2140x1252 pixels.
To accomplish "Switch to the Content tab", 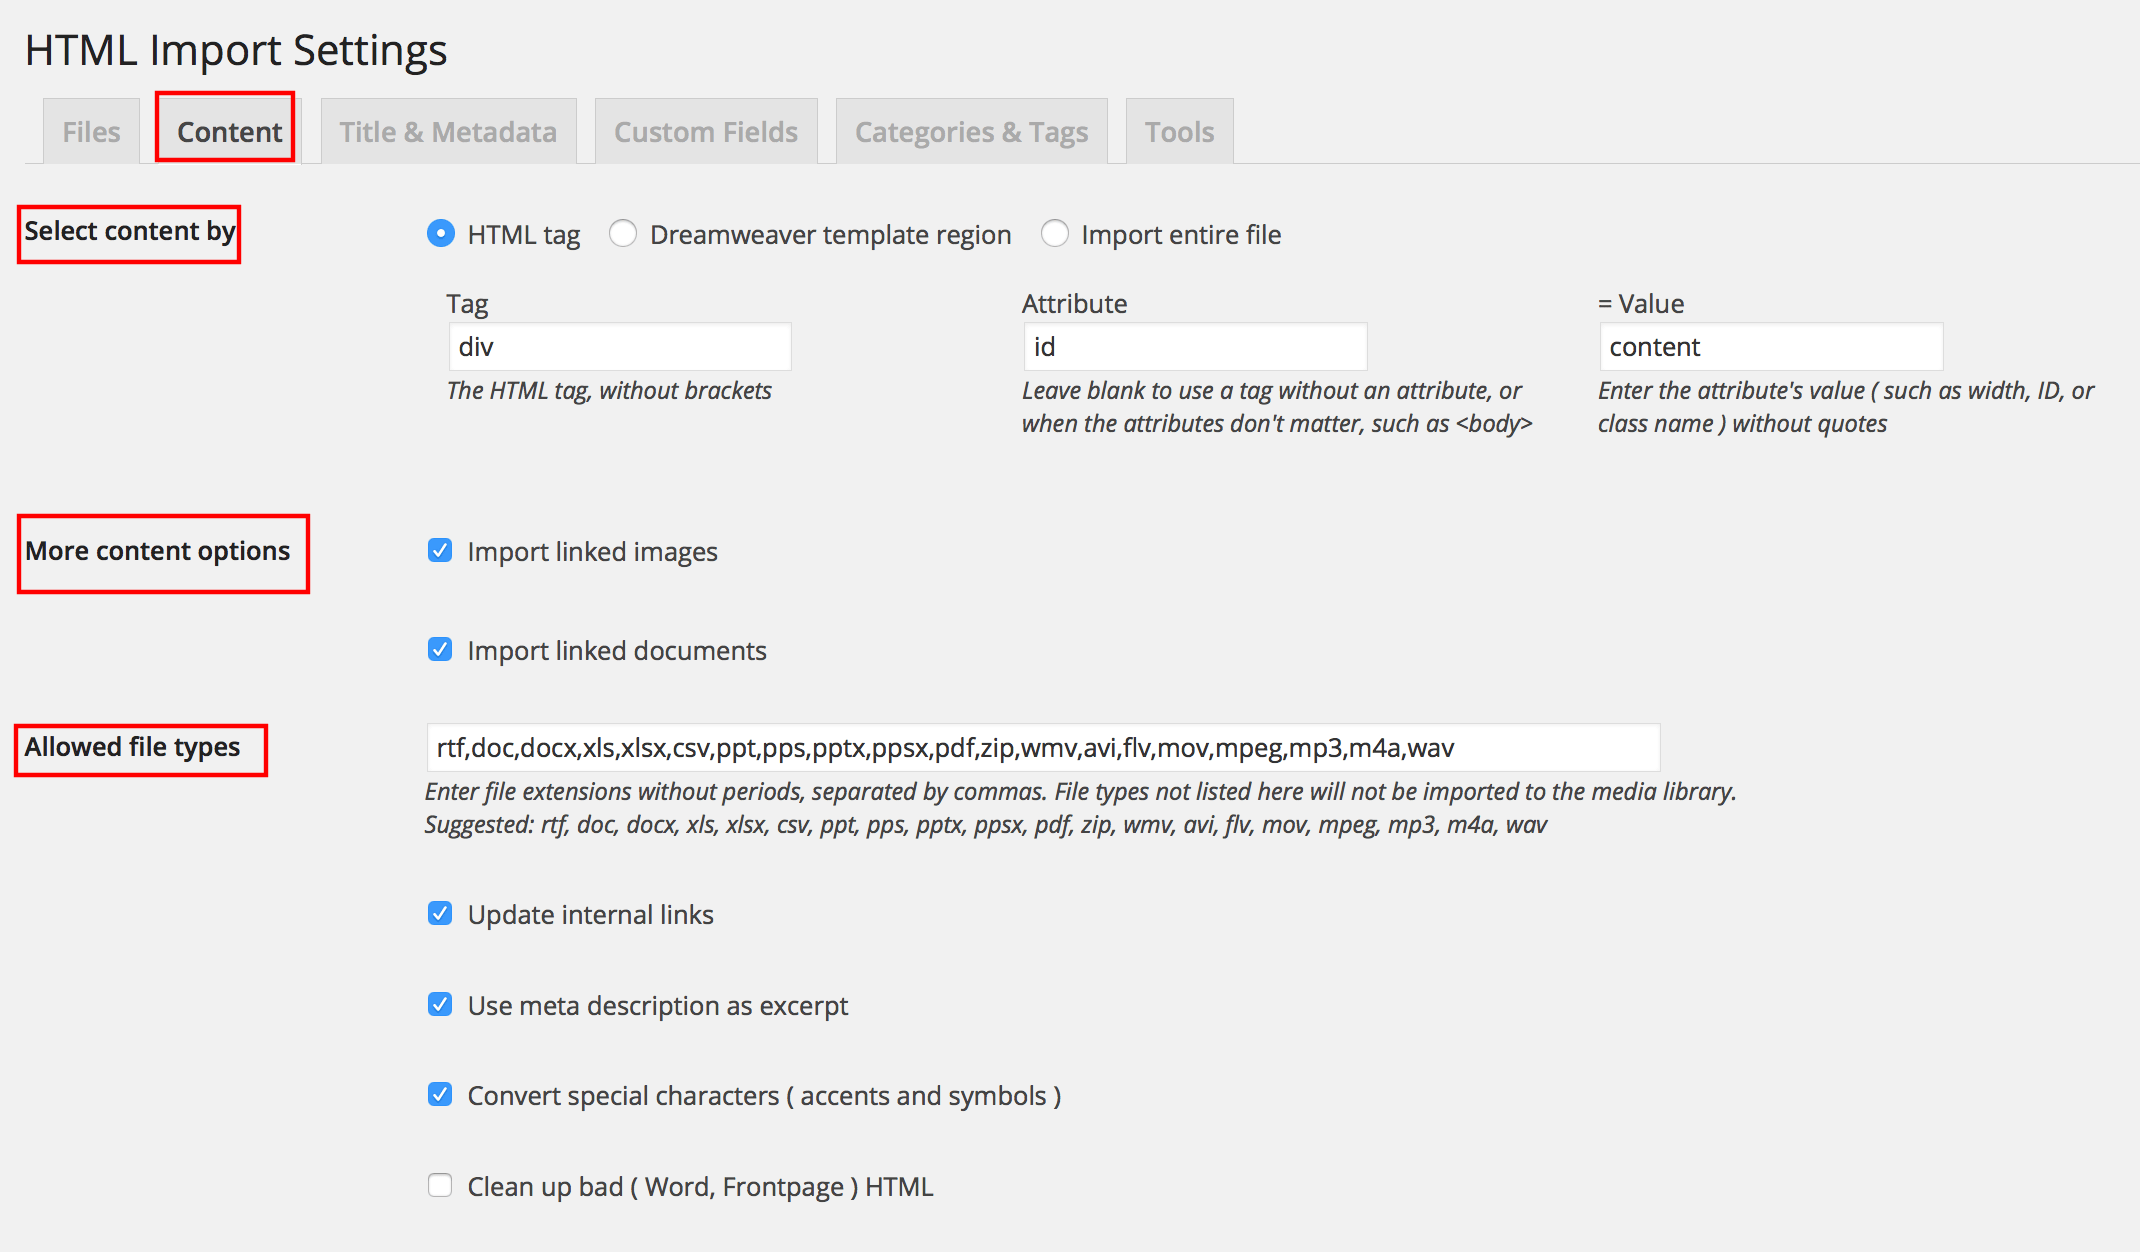I will point(229,132).
